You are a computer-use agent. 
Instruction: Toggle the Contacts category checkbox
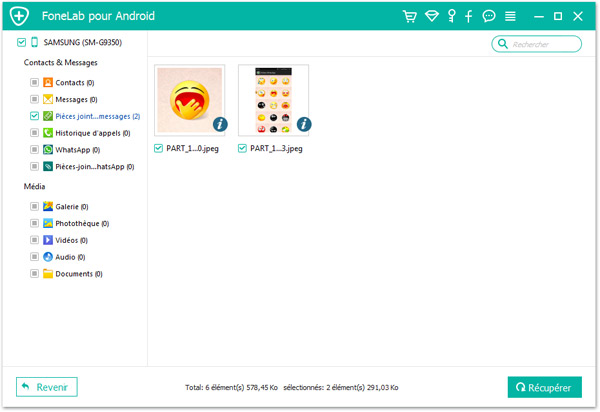click(34, 83)
